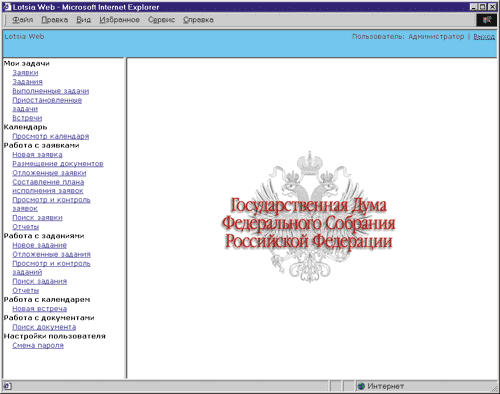Open the Встречи link
Image resolution: width=500 pixels, height=394 pixels.
(27, 118)
